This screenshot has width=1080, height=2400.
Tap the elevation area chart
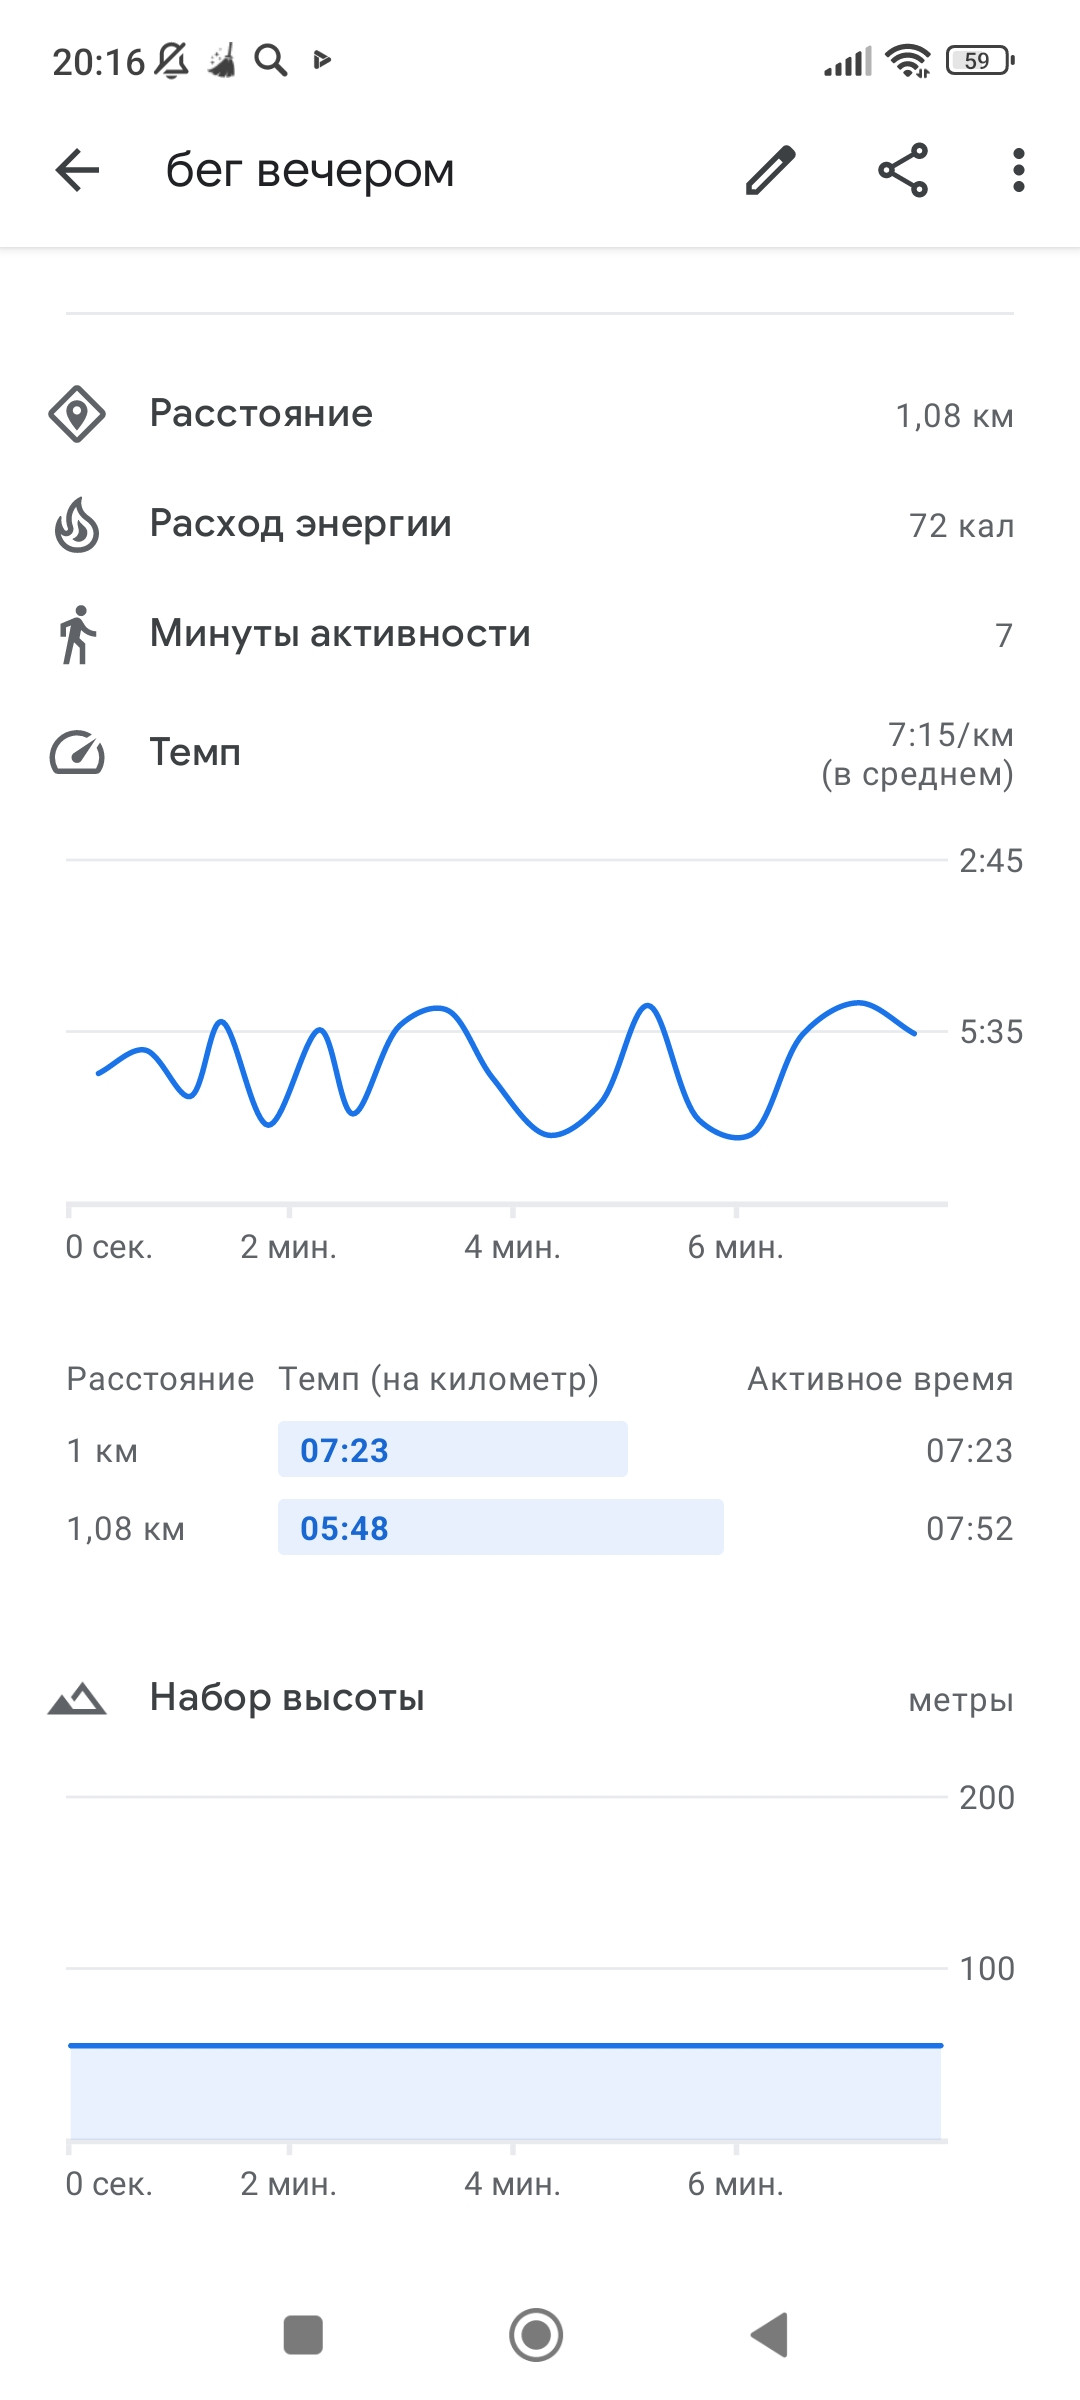506,2092
